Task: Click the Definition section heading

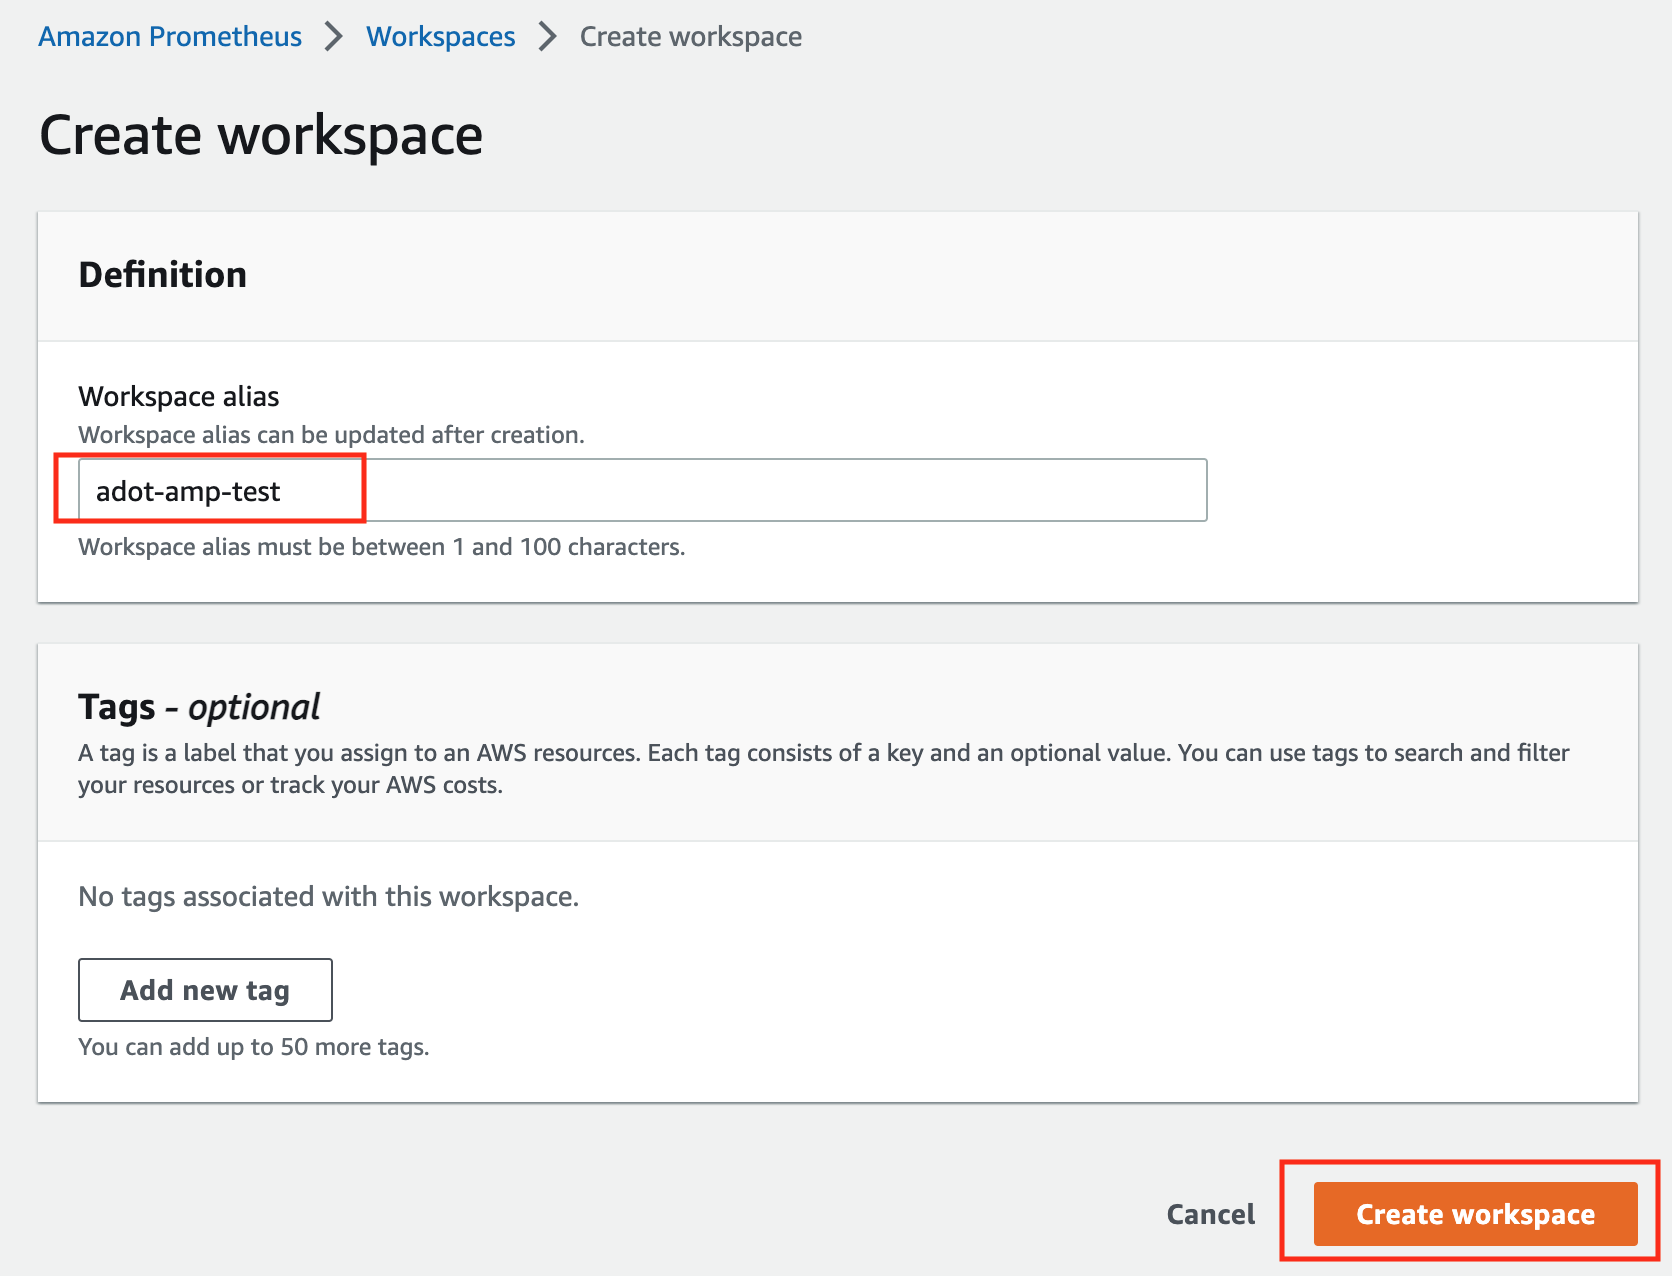Action: point(162,275)
